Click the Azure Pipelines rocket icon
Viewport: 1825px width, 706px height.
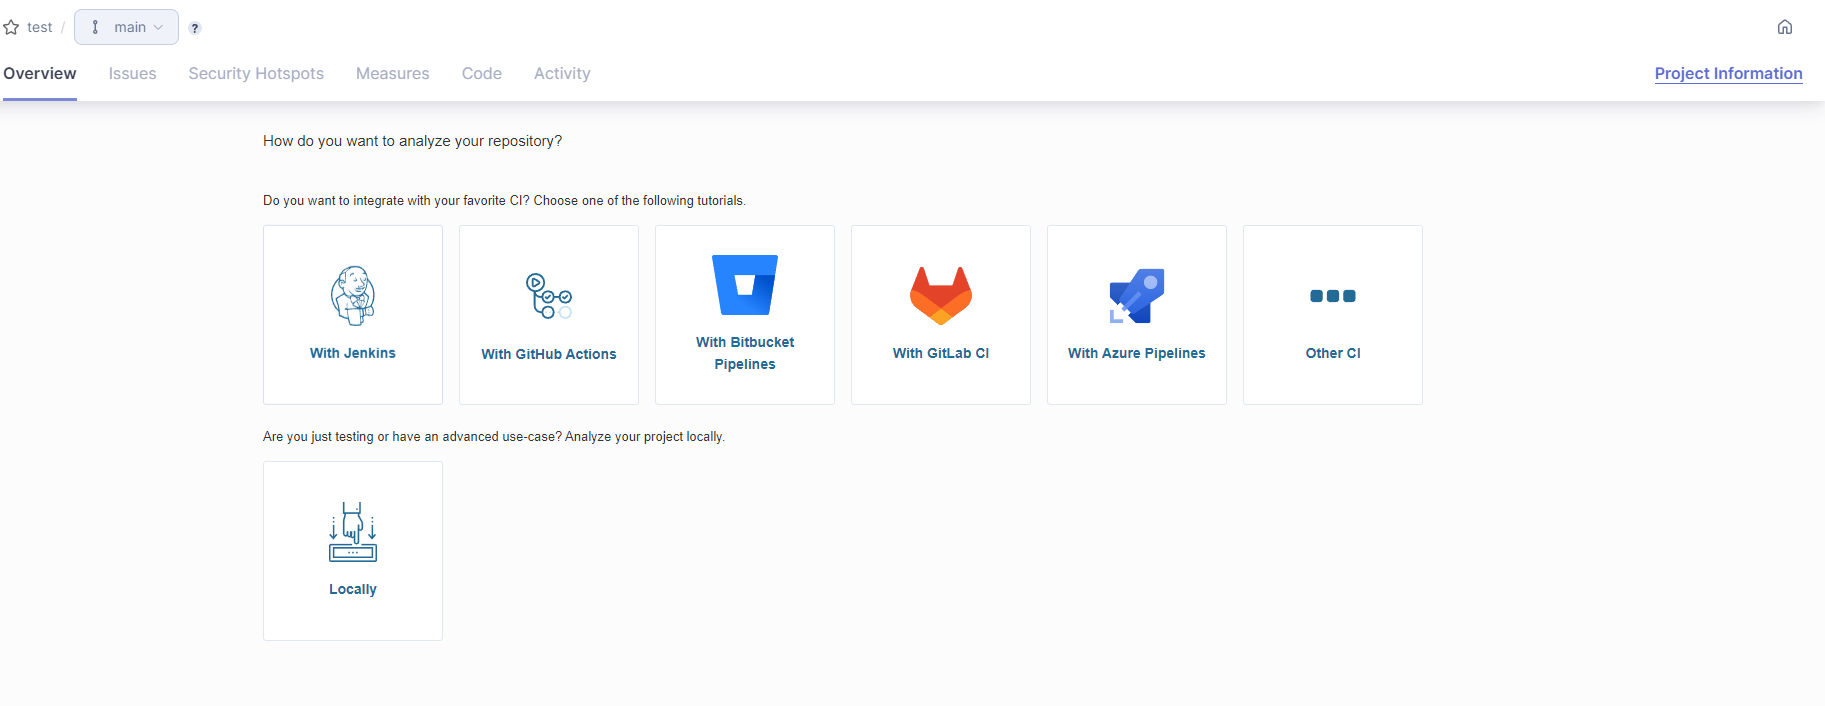pos(1137,296)
